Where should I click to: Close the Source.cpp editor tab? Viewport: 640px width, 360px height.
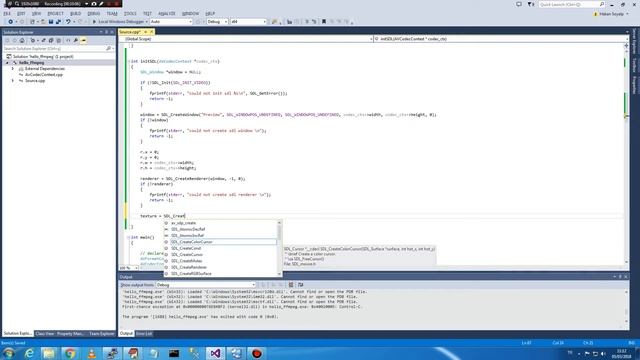(x=152, y=32)
